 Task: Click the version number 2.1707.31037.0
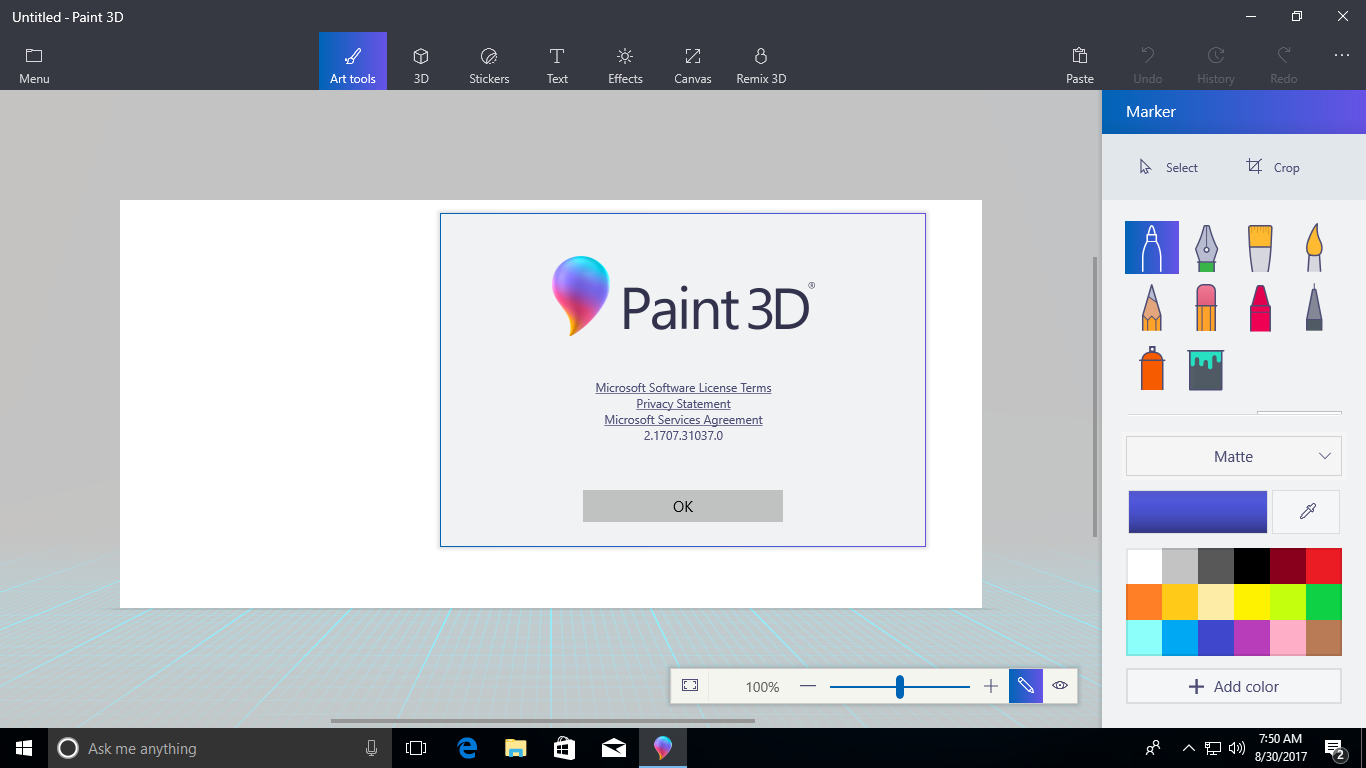click(x=683, y=436)
